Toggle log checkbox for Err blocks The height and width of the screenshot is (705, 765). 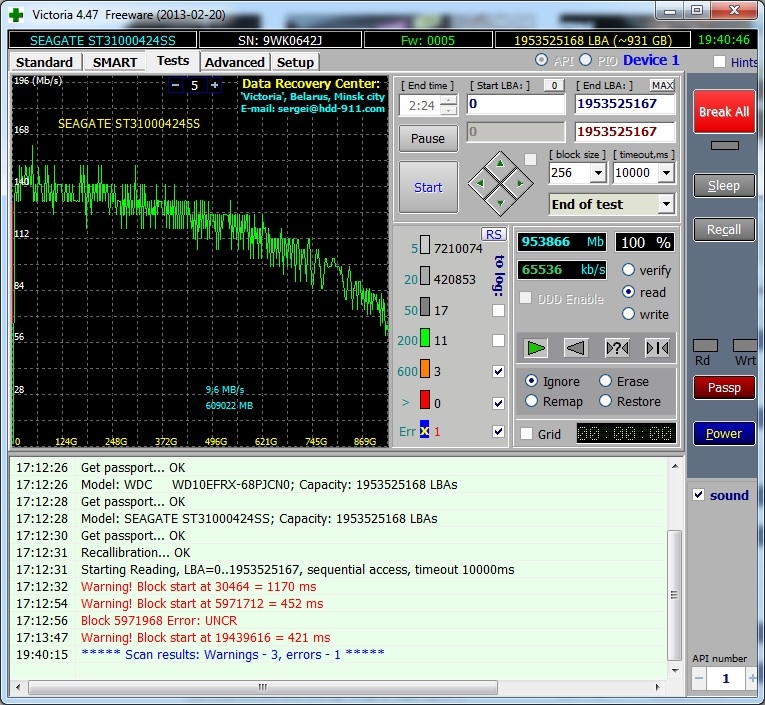[x=498, y=431]
